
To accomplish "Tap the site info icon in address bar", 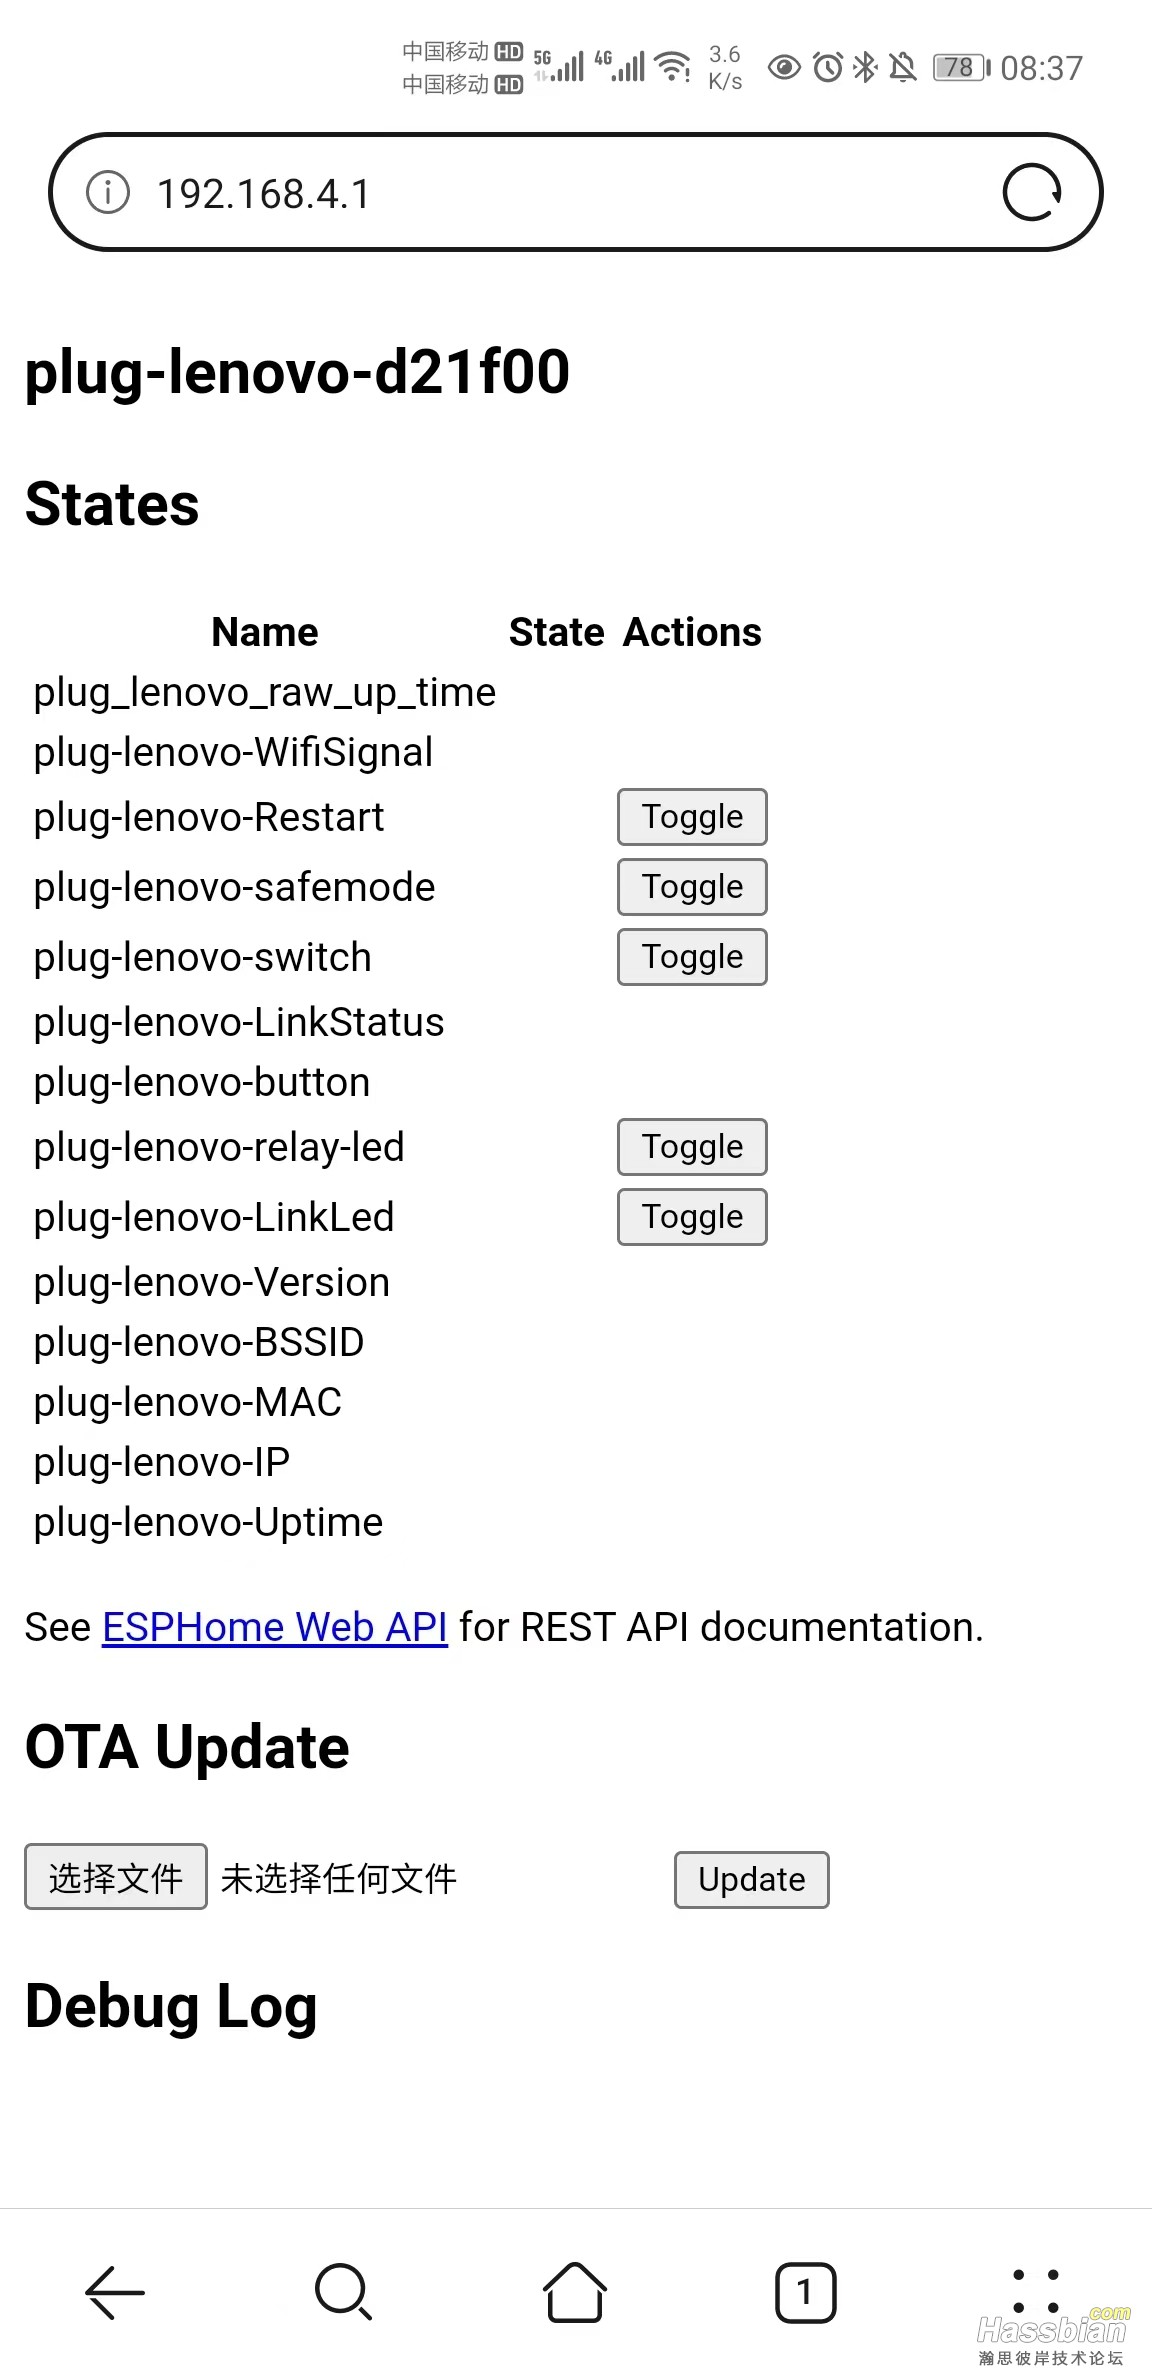I will (x=108, y=192).
